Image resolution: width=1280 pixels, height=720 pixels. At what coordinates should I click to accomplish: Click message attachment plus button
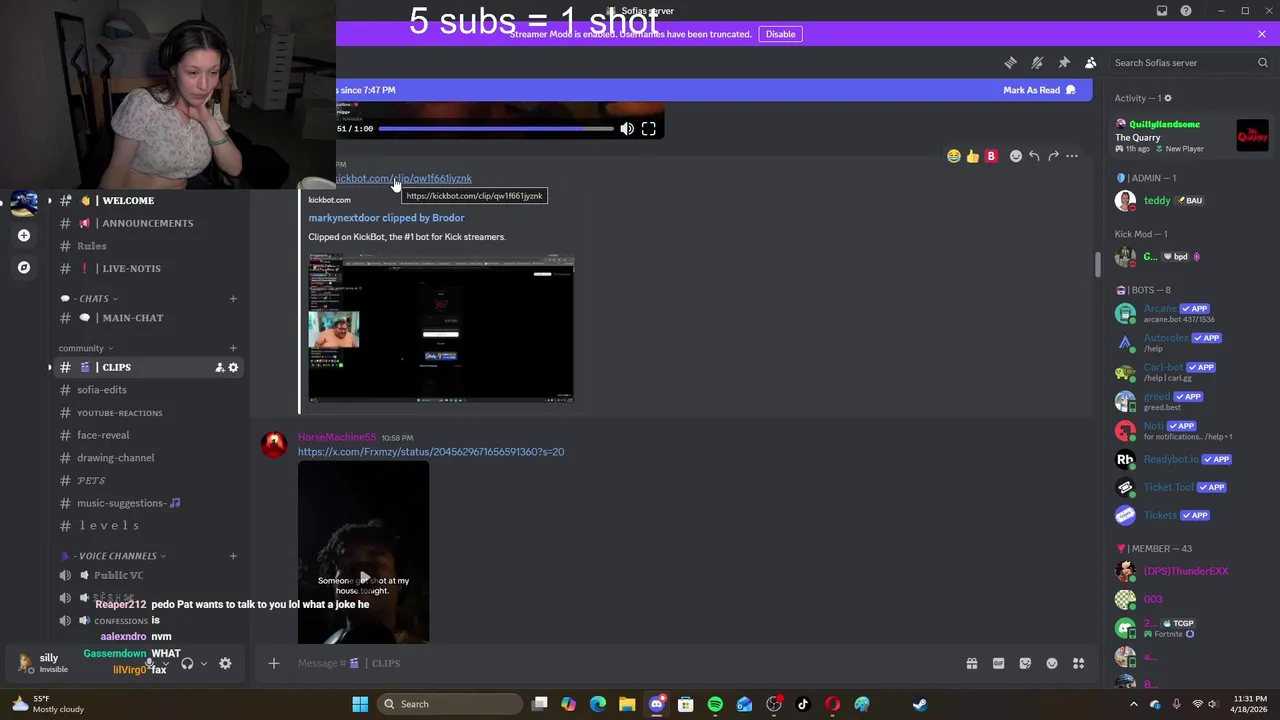coord(273,663)
